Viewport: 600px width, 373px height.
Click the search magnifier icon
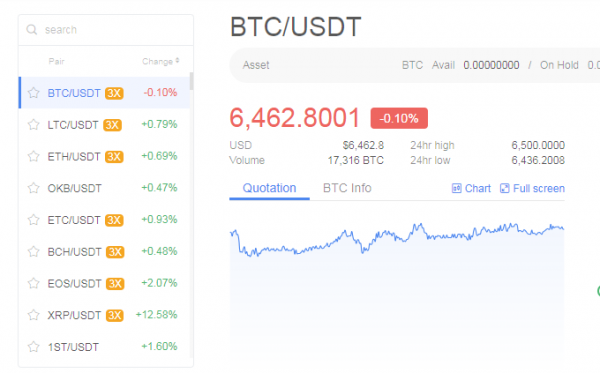pyautogui.click(x=32, y=29)
